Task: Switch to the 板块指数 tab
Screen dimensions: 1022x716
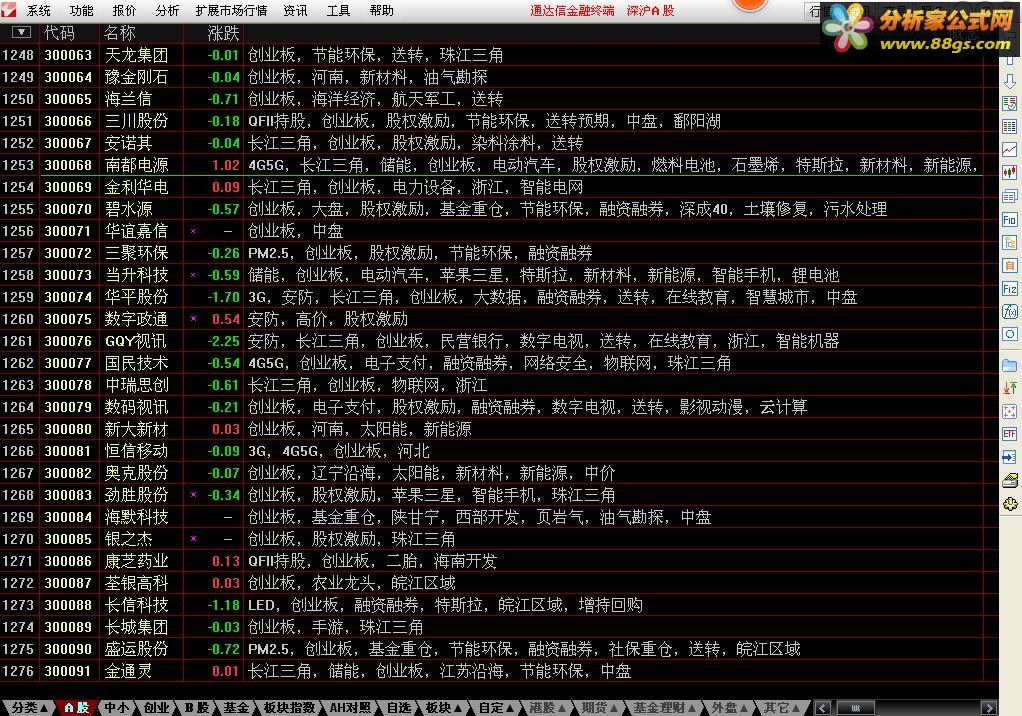Action: [x=289, y=708]
